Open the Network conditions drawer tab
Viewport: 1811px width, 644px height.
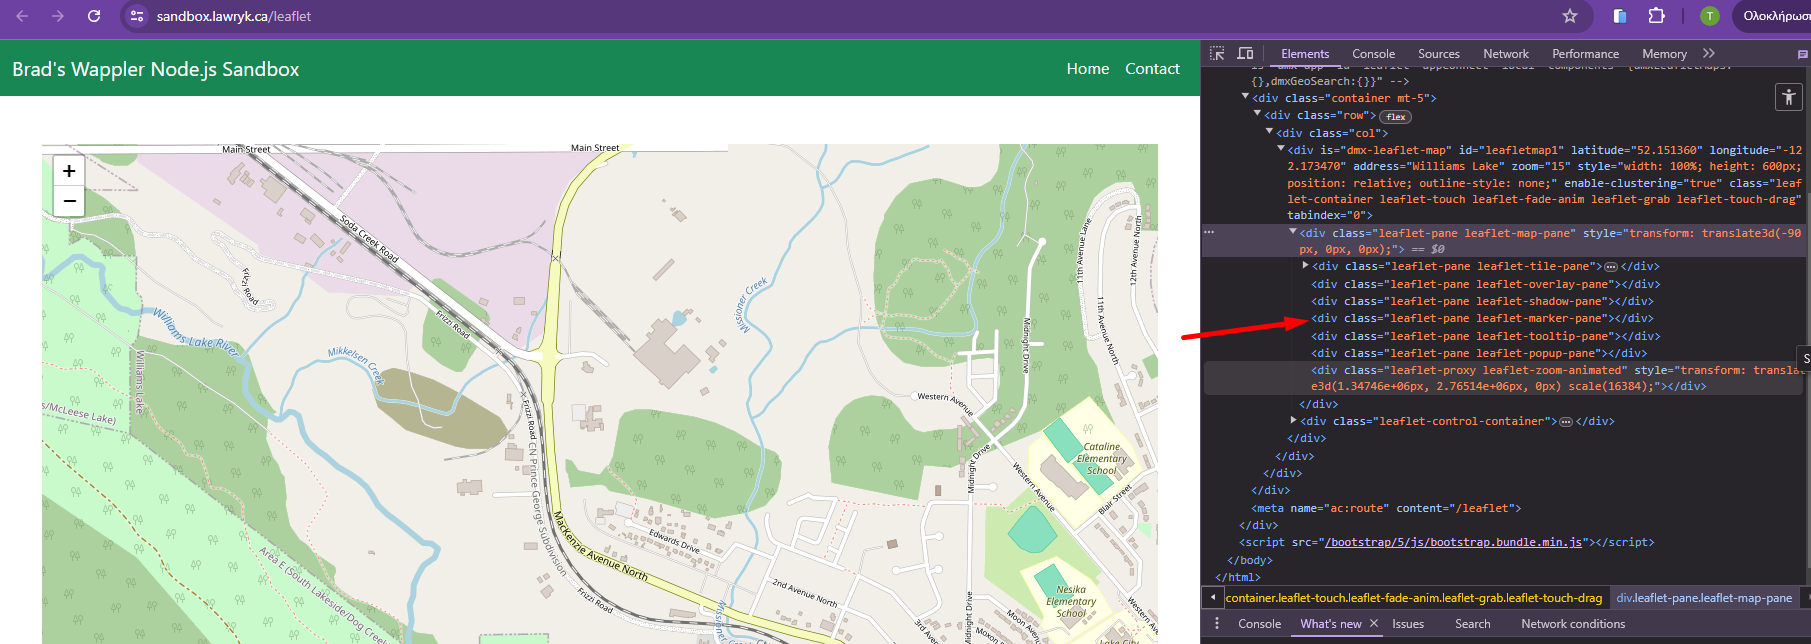click(x=1573, y=624)
